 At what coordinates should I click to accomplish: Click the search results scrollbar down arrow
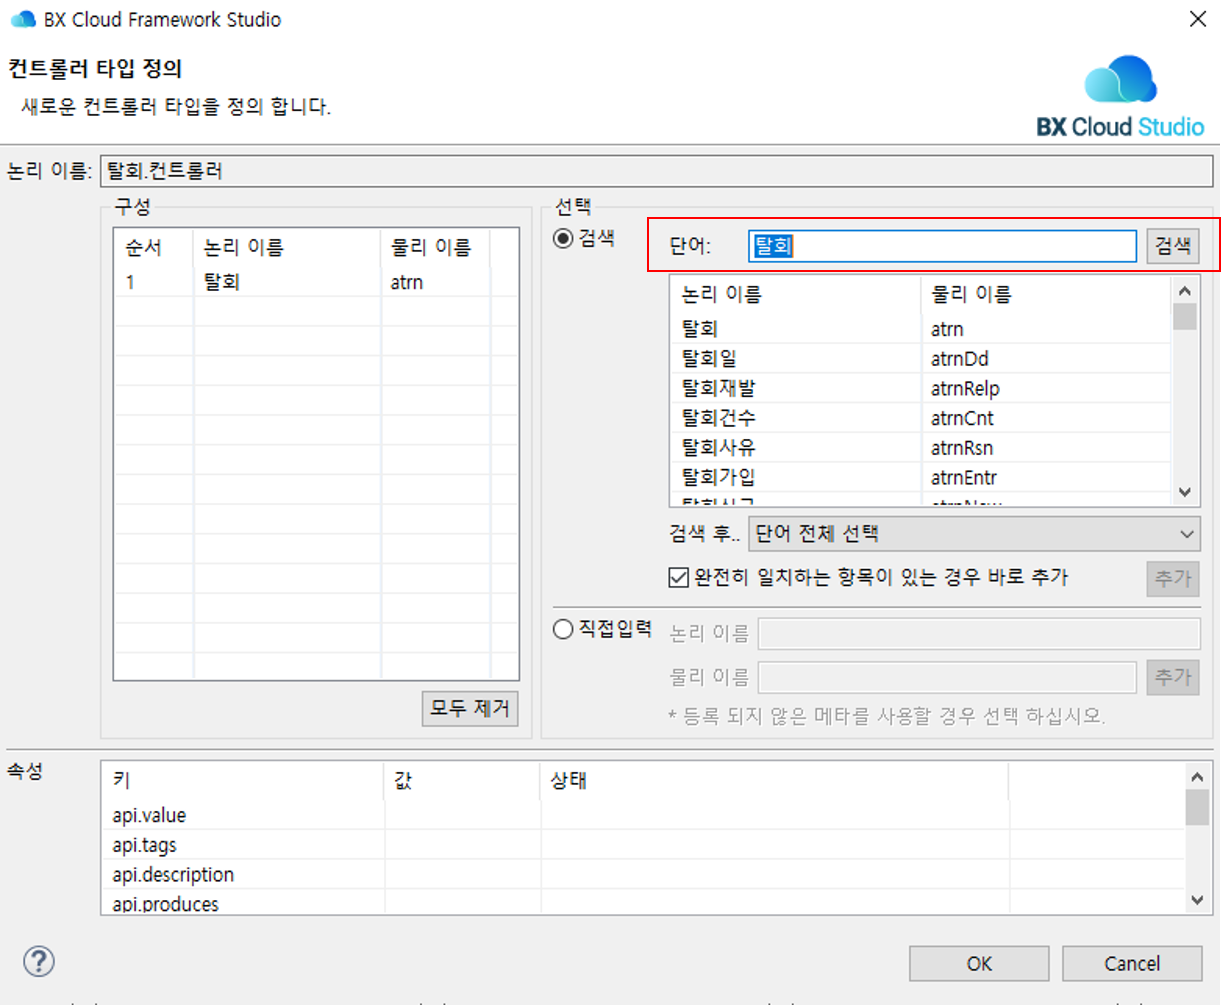coord(1185,492)
